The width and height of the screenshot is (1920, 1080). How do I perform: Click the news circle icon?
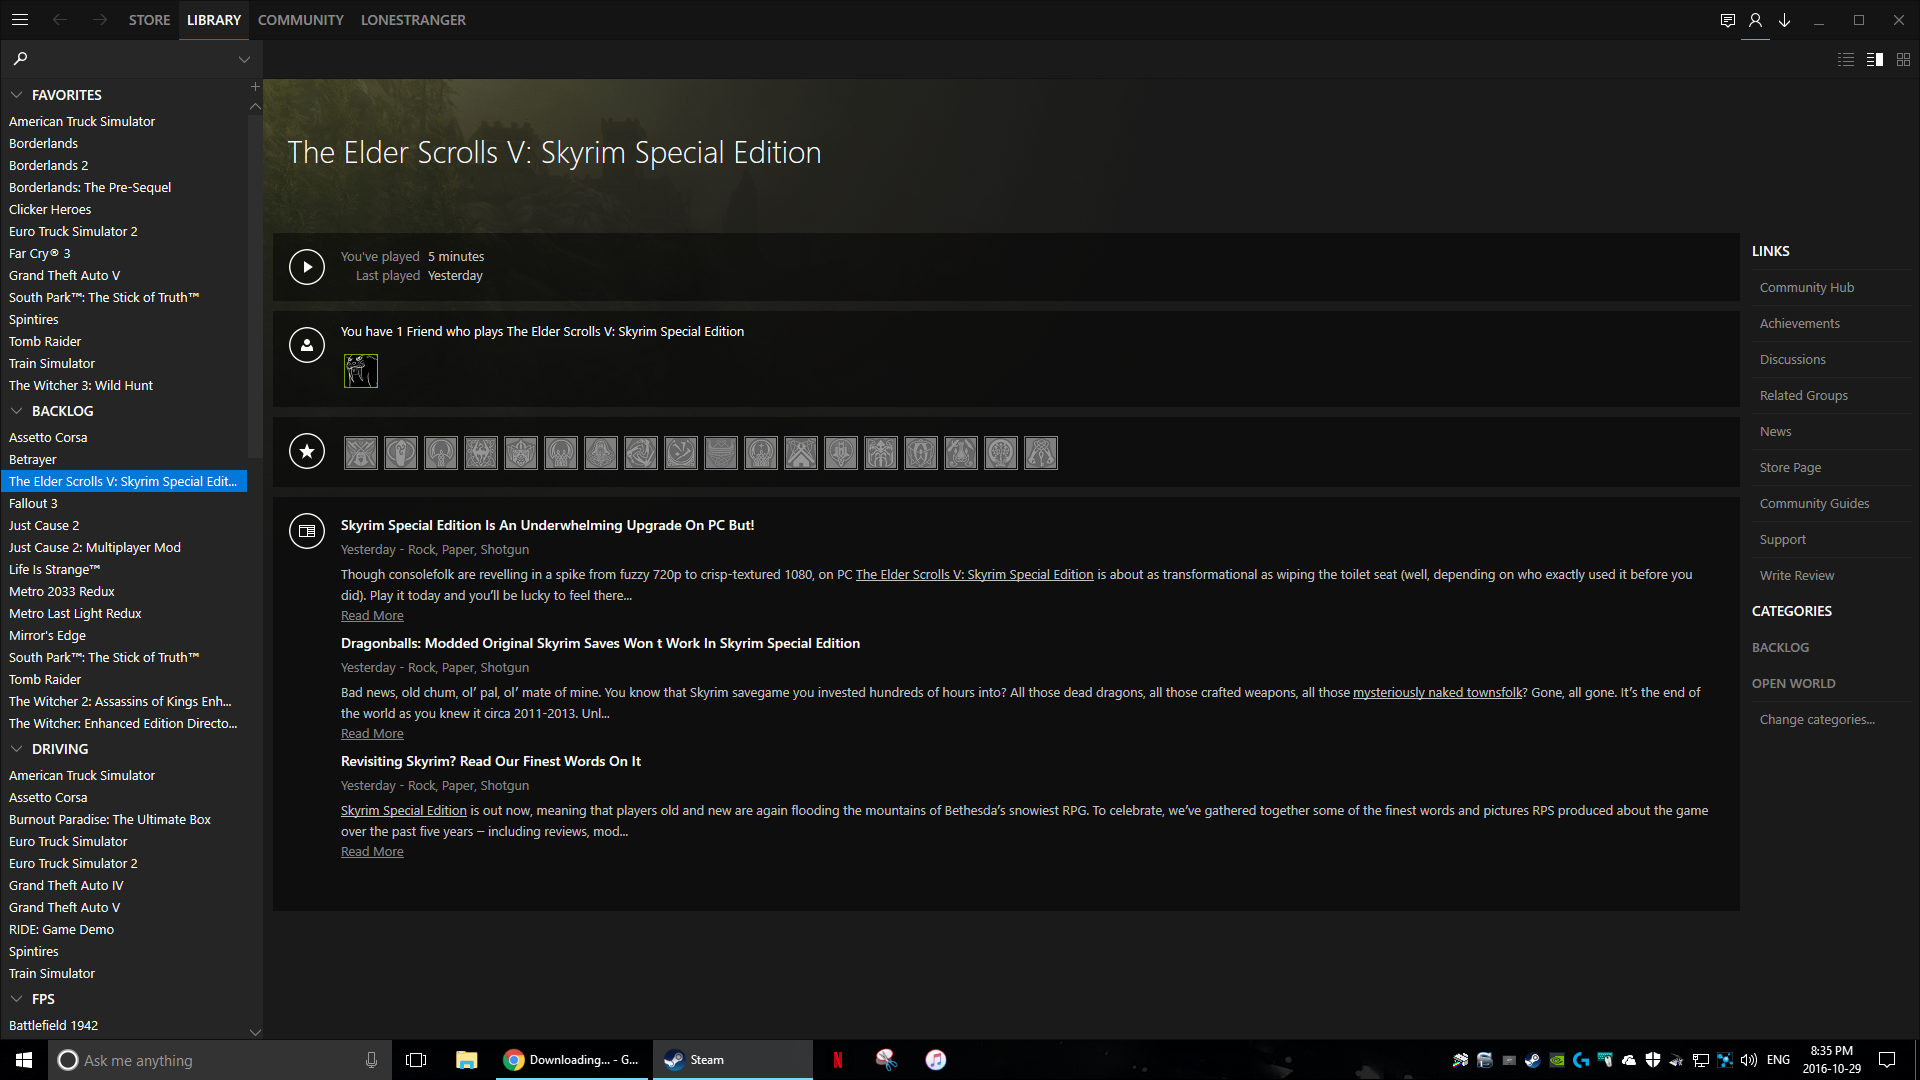pyautogui.click(x=307, y=531)
